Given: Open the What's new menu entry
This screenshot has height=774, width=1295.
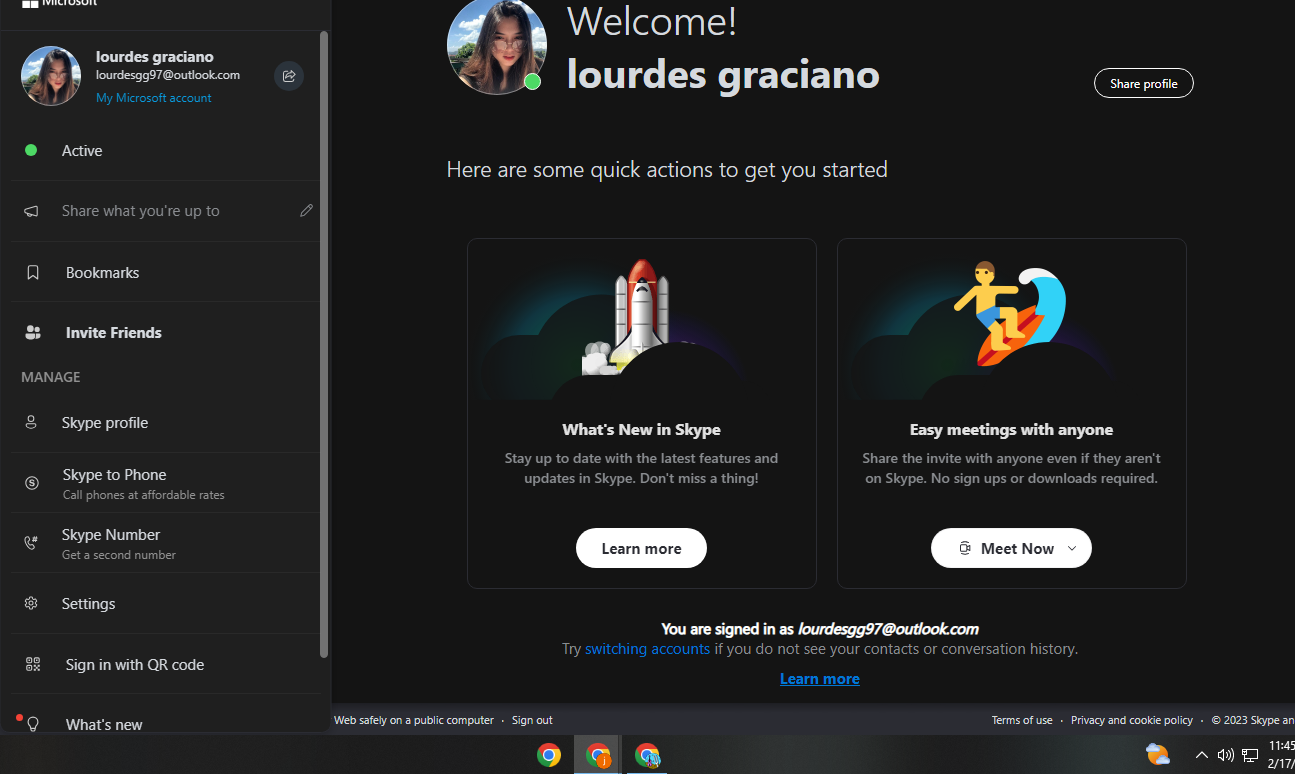Looking at the screenshot, I should click(x=166, y=724).
